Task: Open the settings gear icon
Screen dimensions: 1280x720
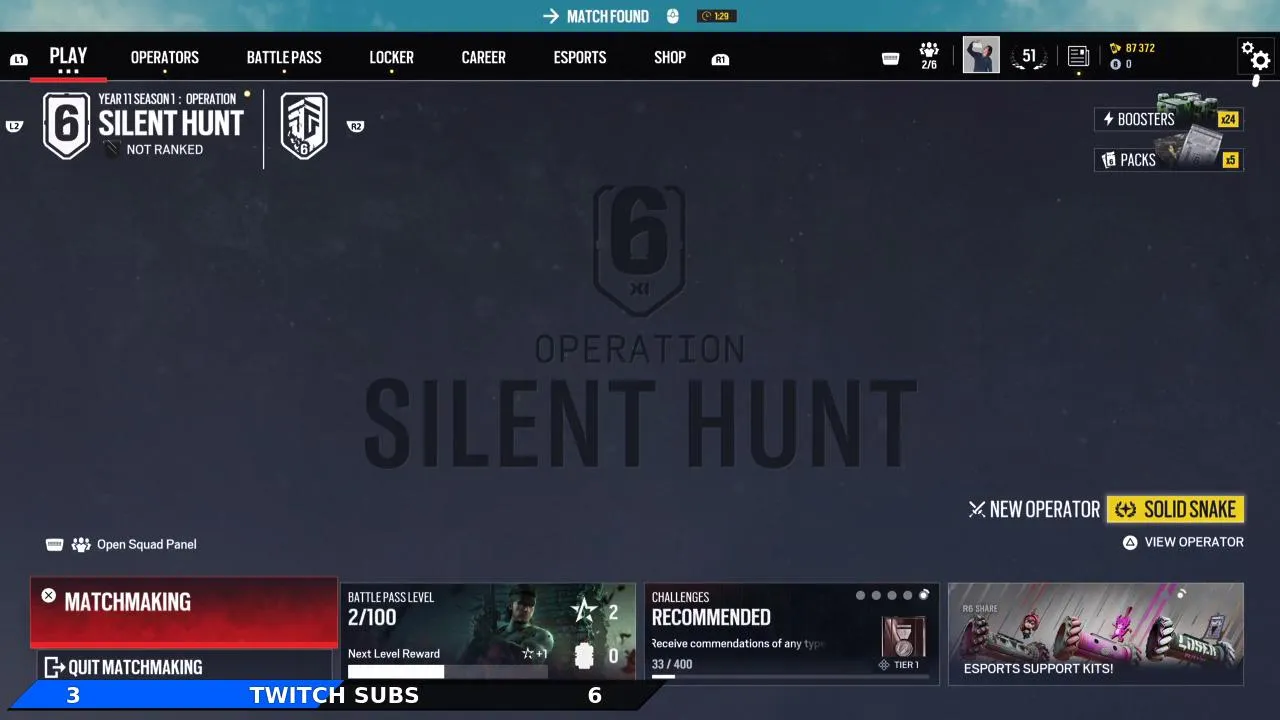Action: click(x=1255, y=57)
